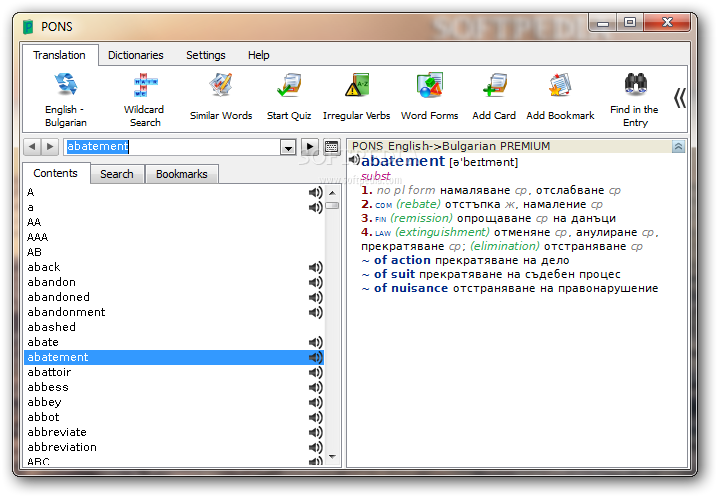Collapse the ribbon with double chevron
The width and height of the screenshot is (718, 497).
pyautogui.click(x=680, y=98)
